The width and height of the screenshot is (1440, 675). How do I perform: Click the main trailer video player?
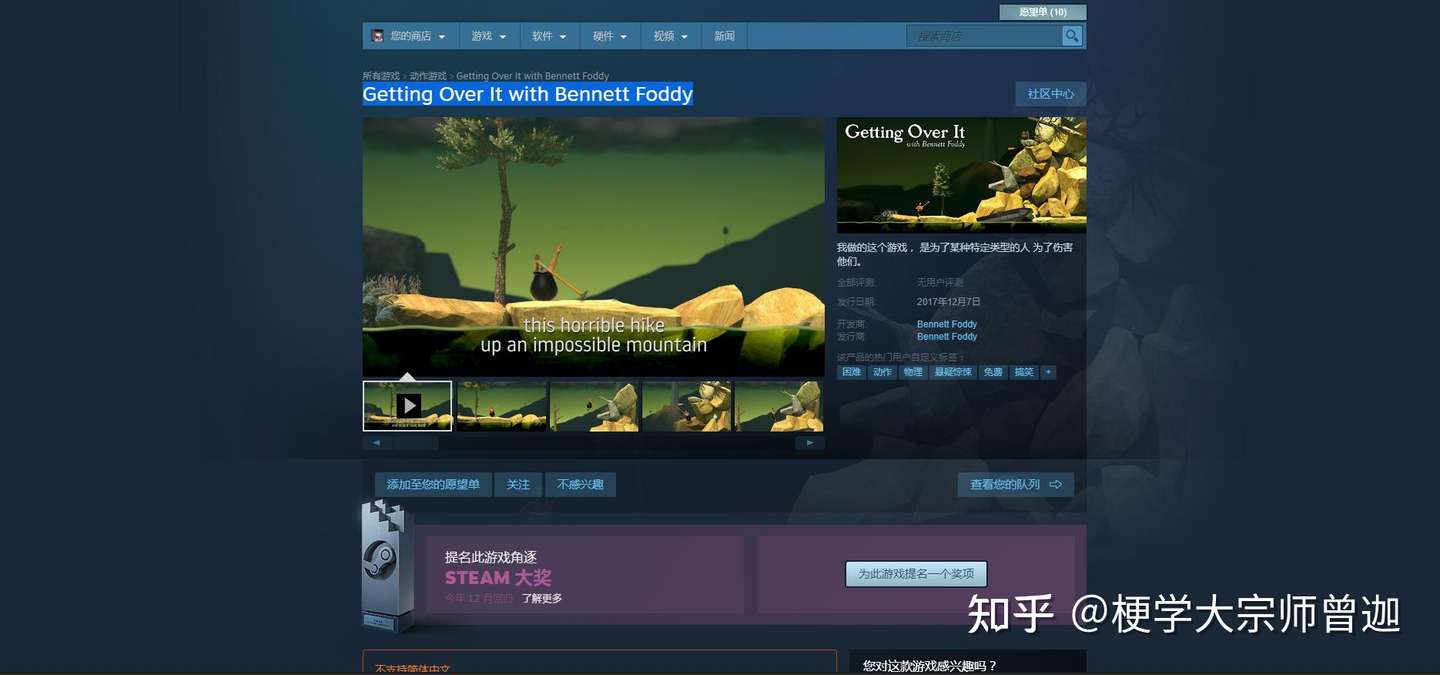[594, 246]
